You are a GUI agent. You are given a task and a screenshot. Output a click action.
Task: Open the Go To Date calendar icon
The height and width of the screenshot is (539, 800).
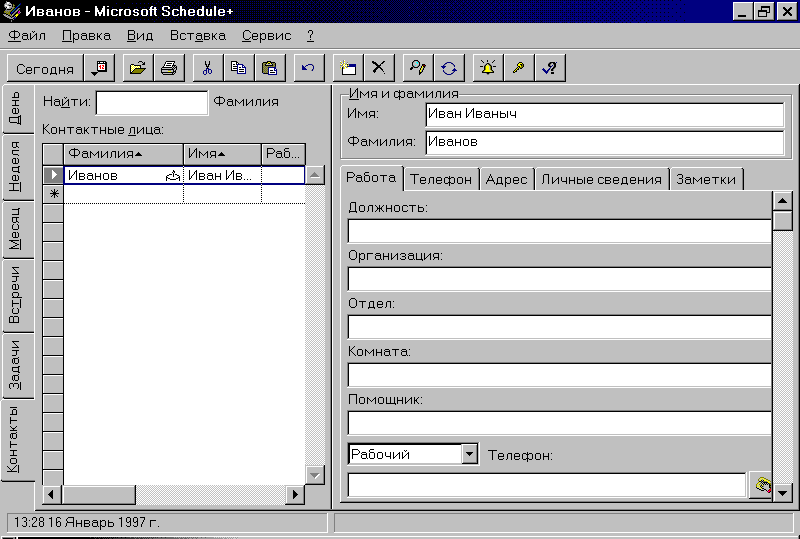coord(99,68)
